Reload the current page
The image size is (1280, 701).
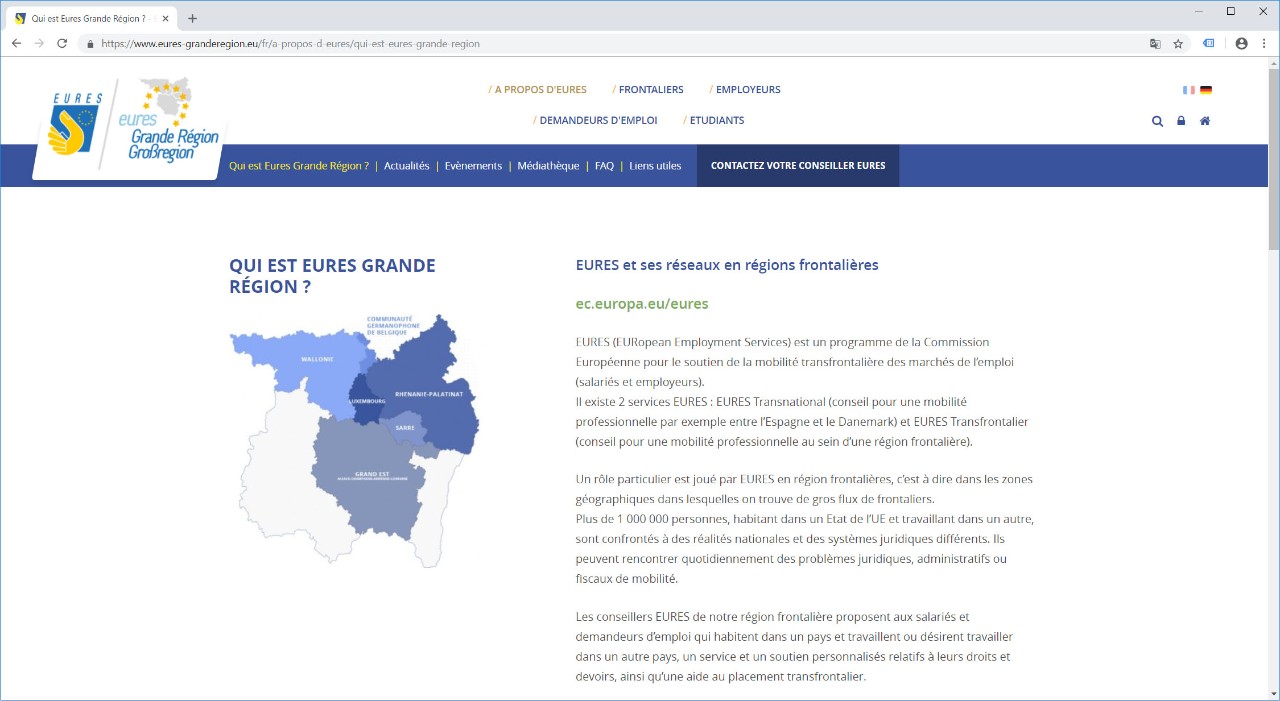[x=62, y=44]
